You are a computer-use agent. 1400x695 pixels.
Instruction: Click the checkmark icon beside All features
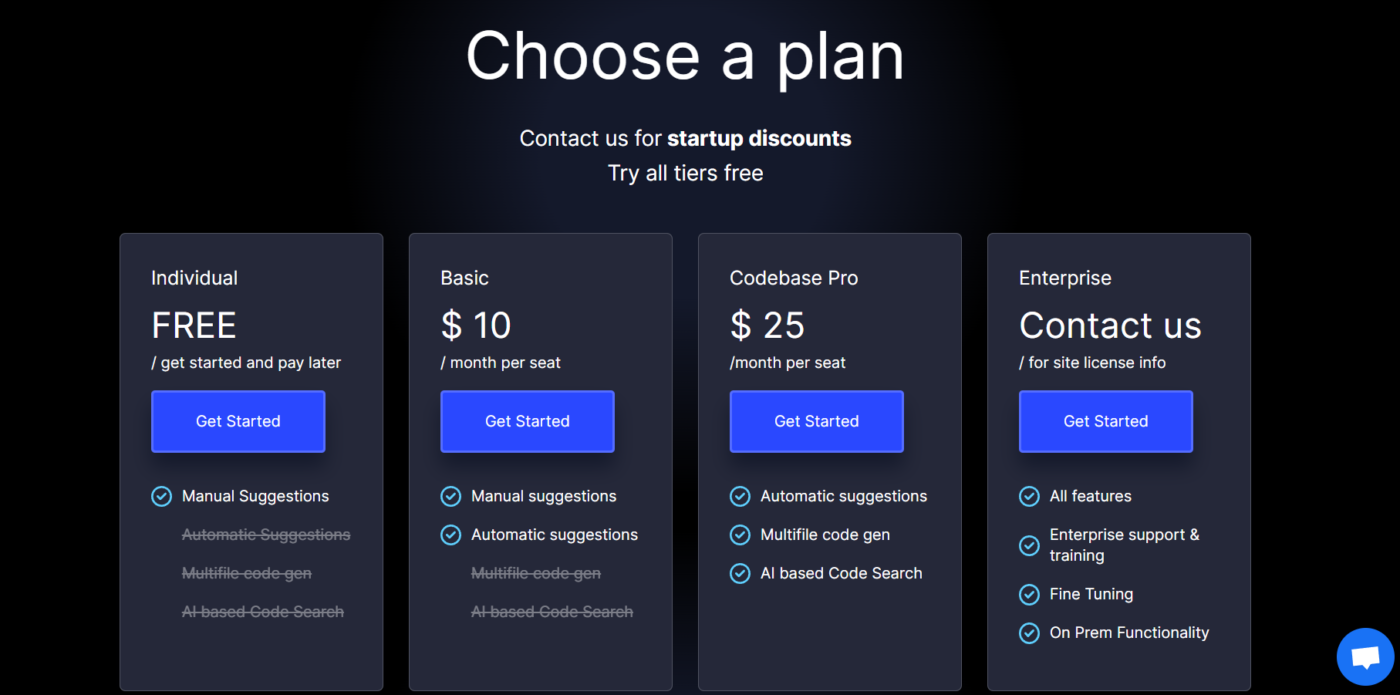pyautogui.click(x=1029, y=496)
